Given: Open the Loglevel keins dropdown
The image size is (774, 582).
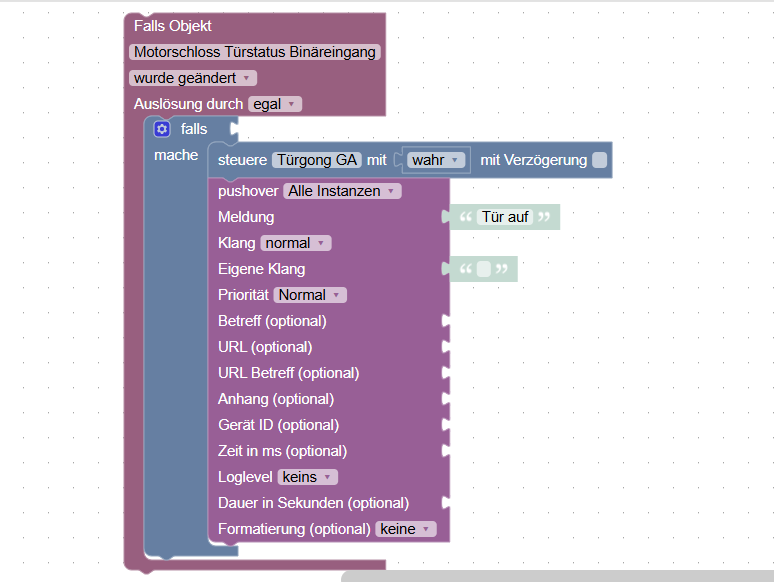Looking at the screenshot, I should point(308,477).
